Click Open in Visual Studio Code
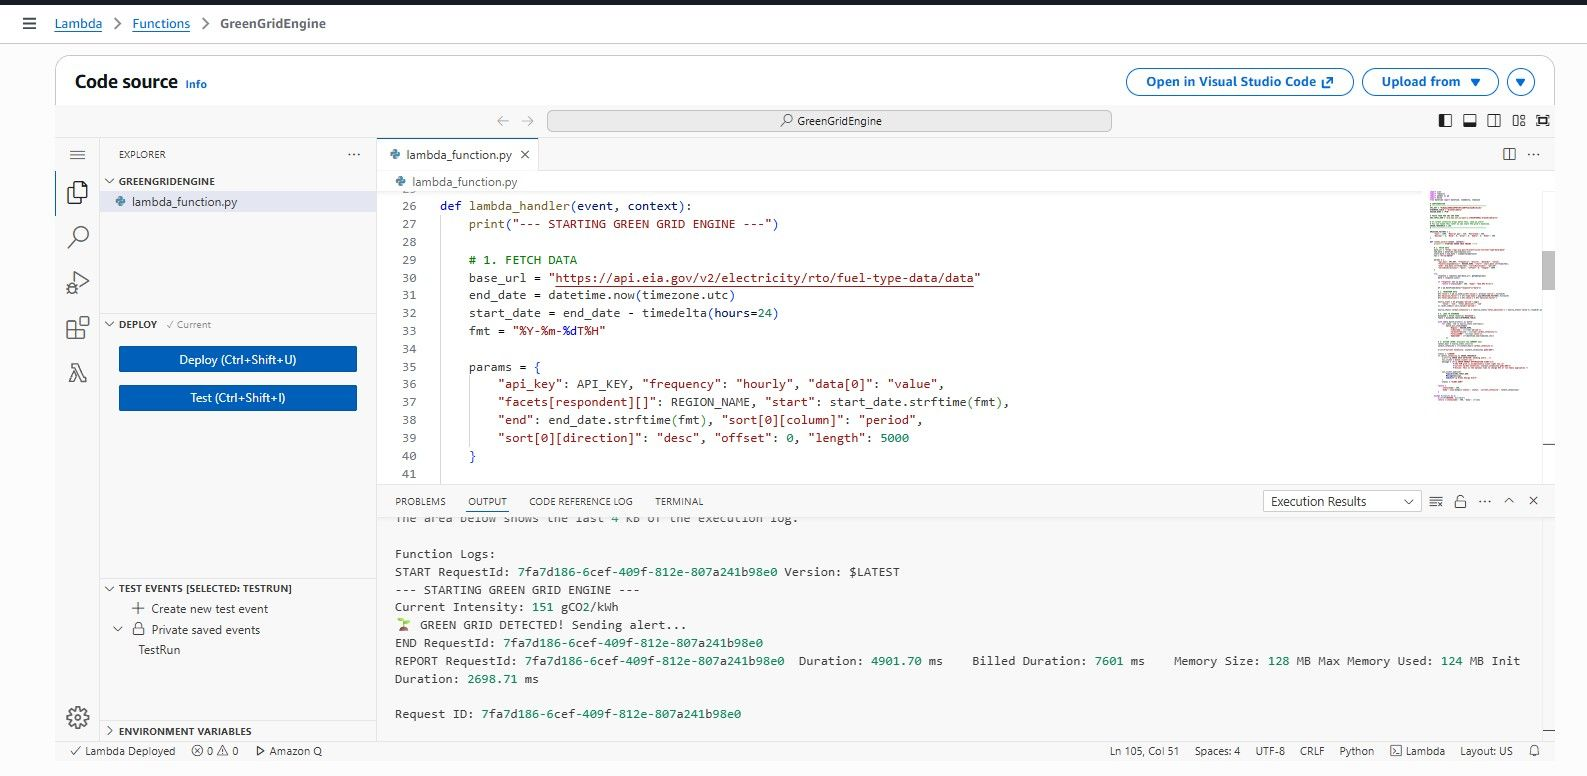Image resolution: width=1587 pixels, height=776 pixels. click(1239, 82)
